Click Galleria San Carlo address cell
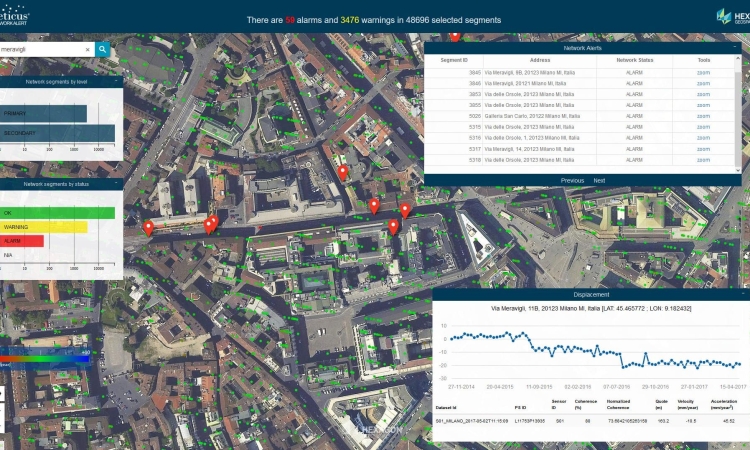The height and width of the screenshot is (450, 750). (x=532, y=116)
